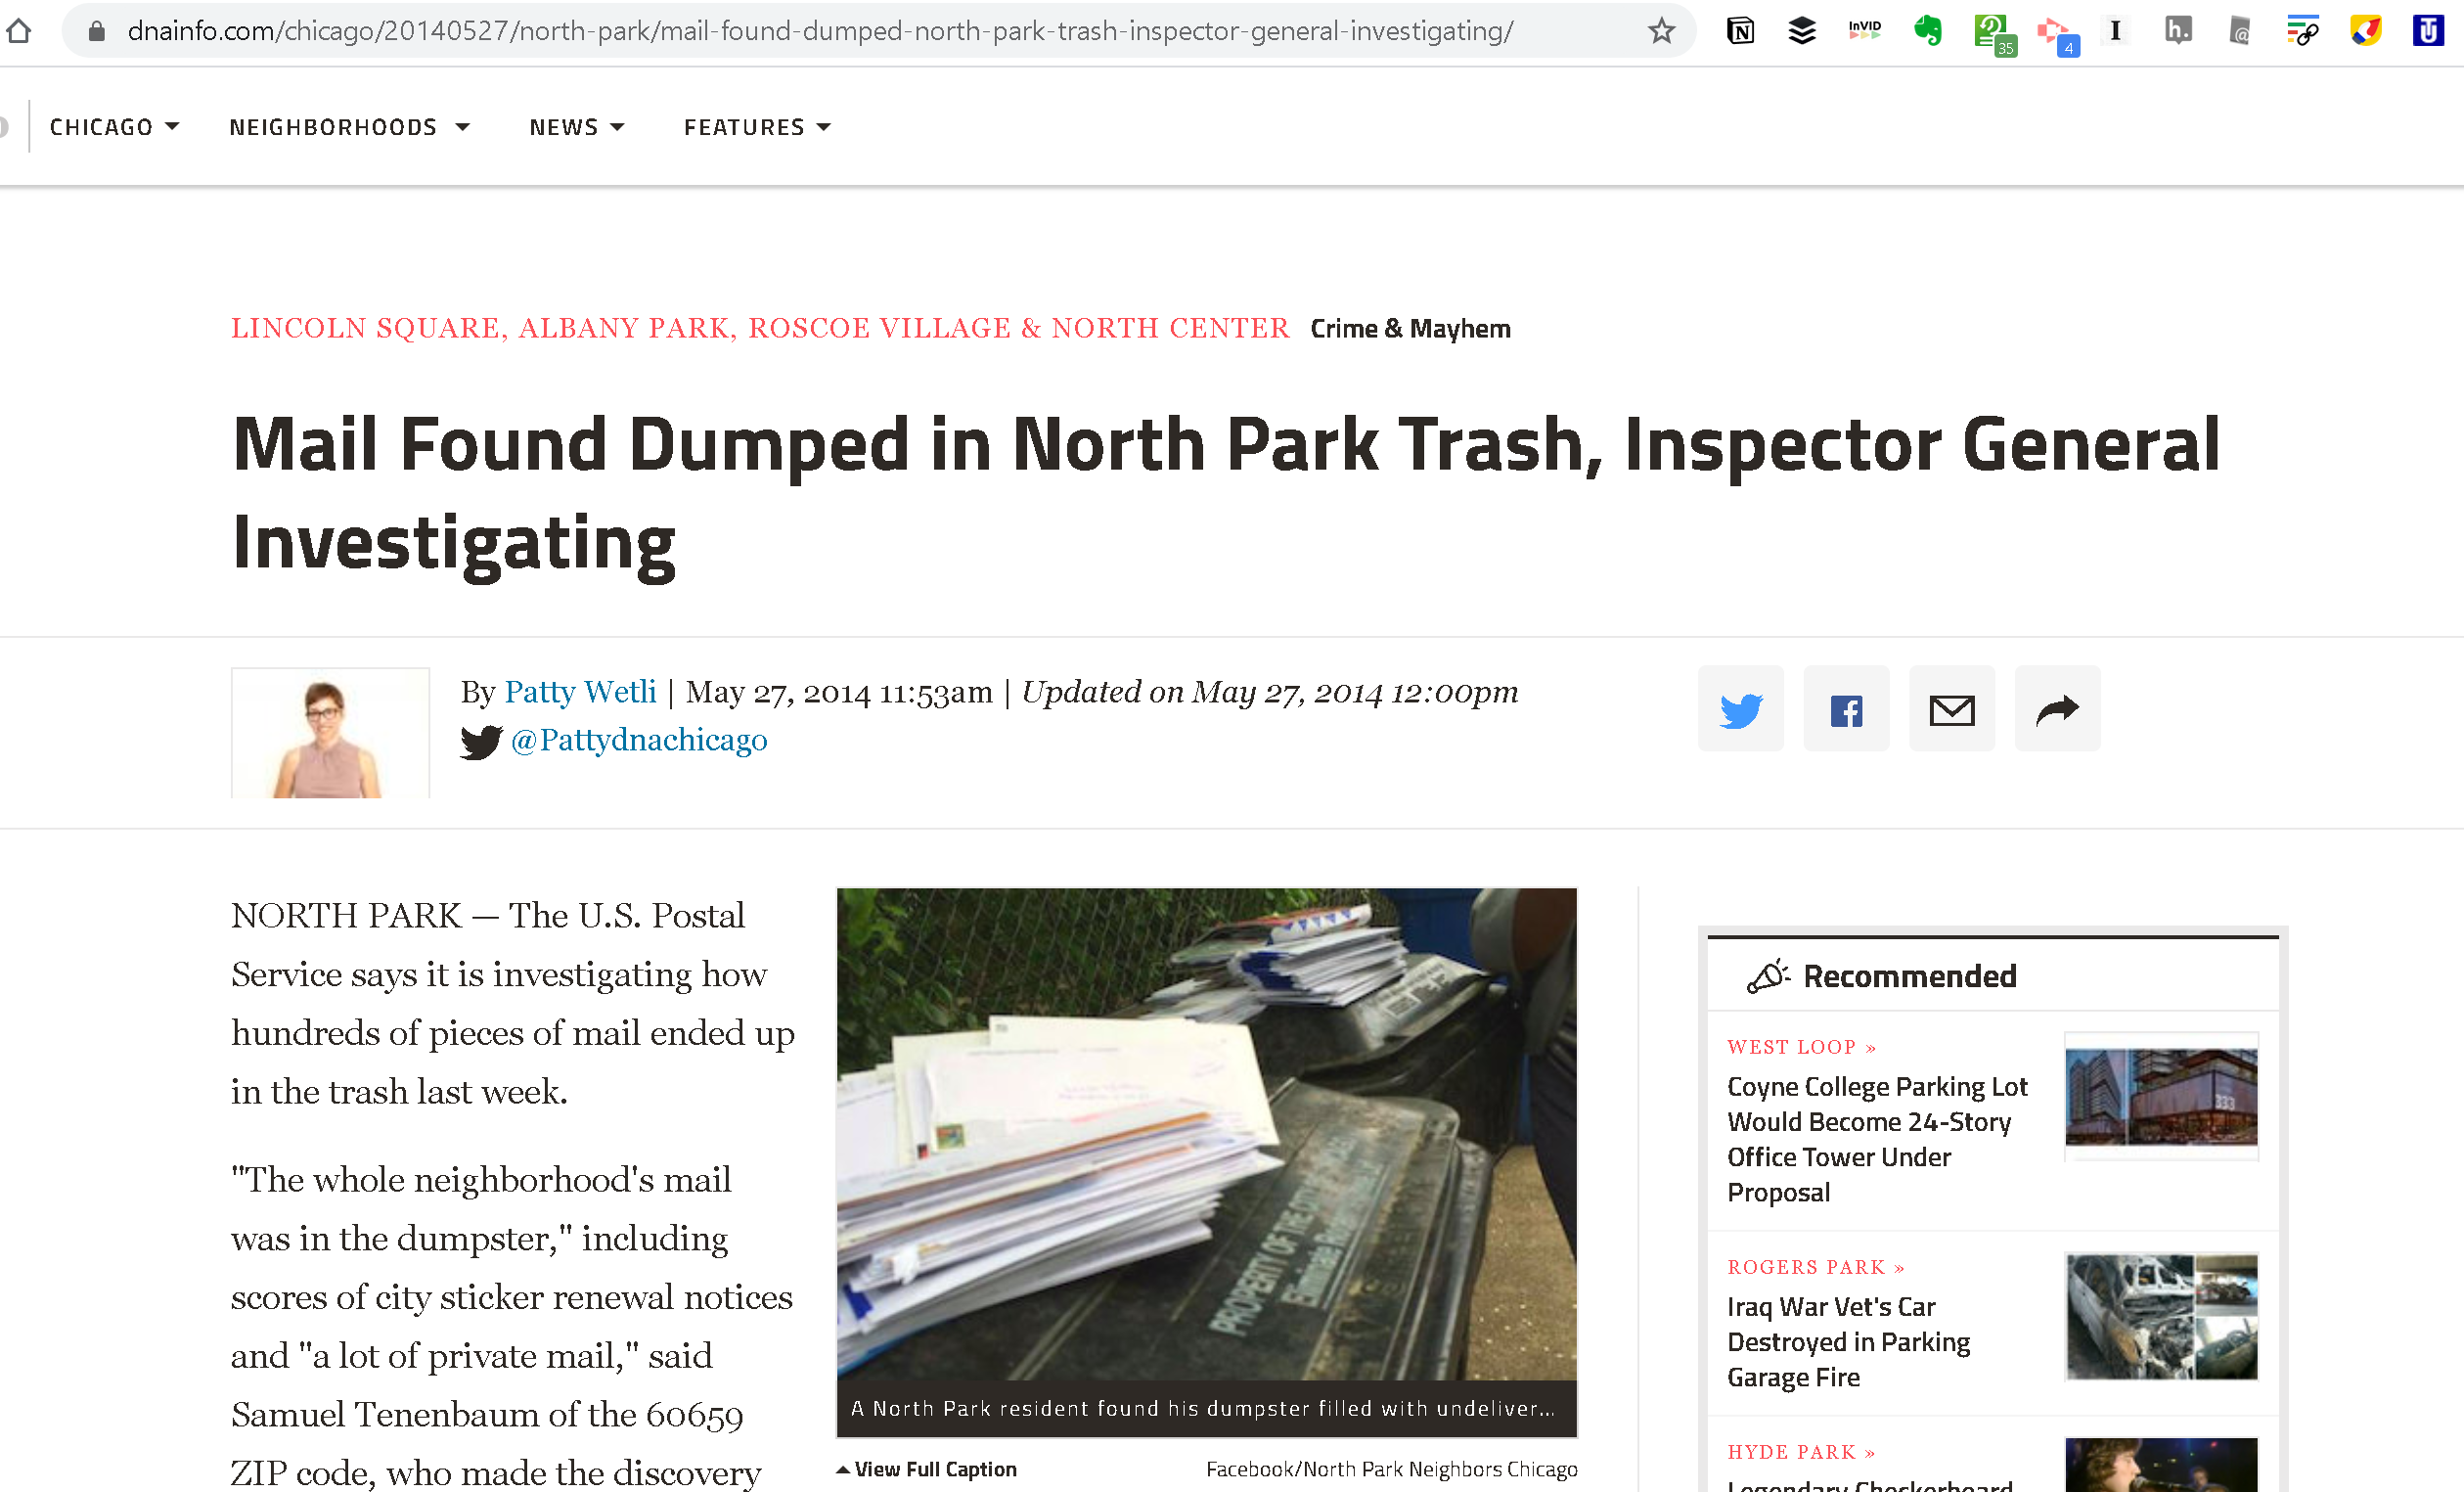Open the Notion extension icon
This screenshot has height=1492, width=2464.
(x=1740, y=31)
